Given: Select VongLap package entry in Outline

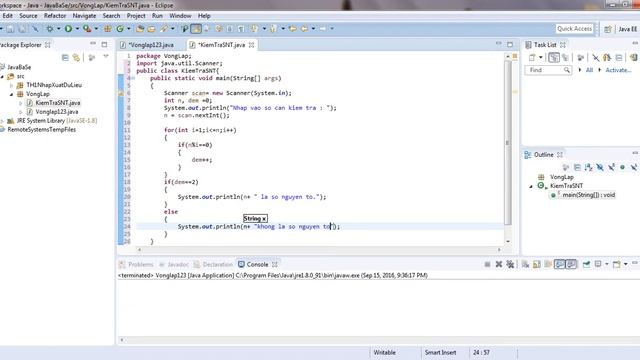Looking at the screenshot, I should [x=562, y=177].
